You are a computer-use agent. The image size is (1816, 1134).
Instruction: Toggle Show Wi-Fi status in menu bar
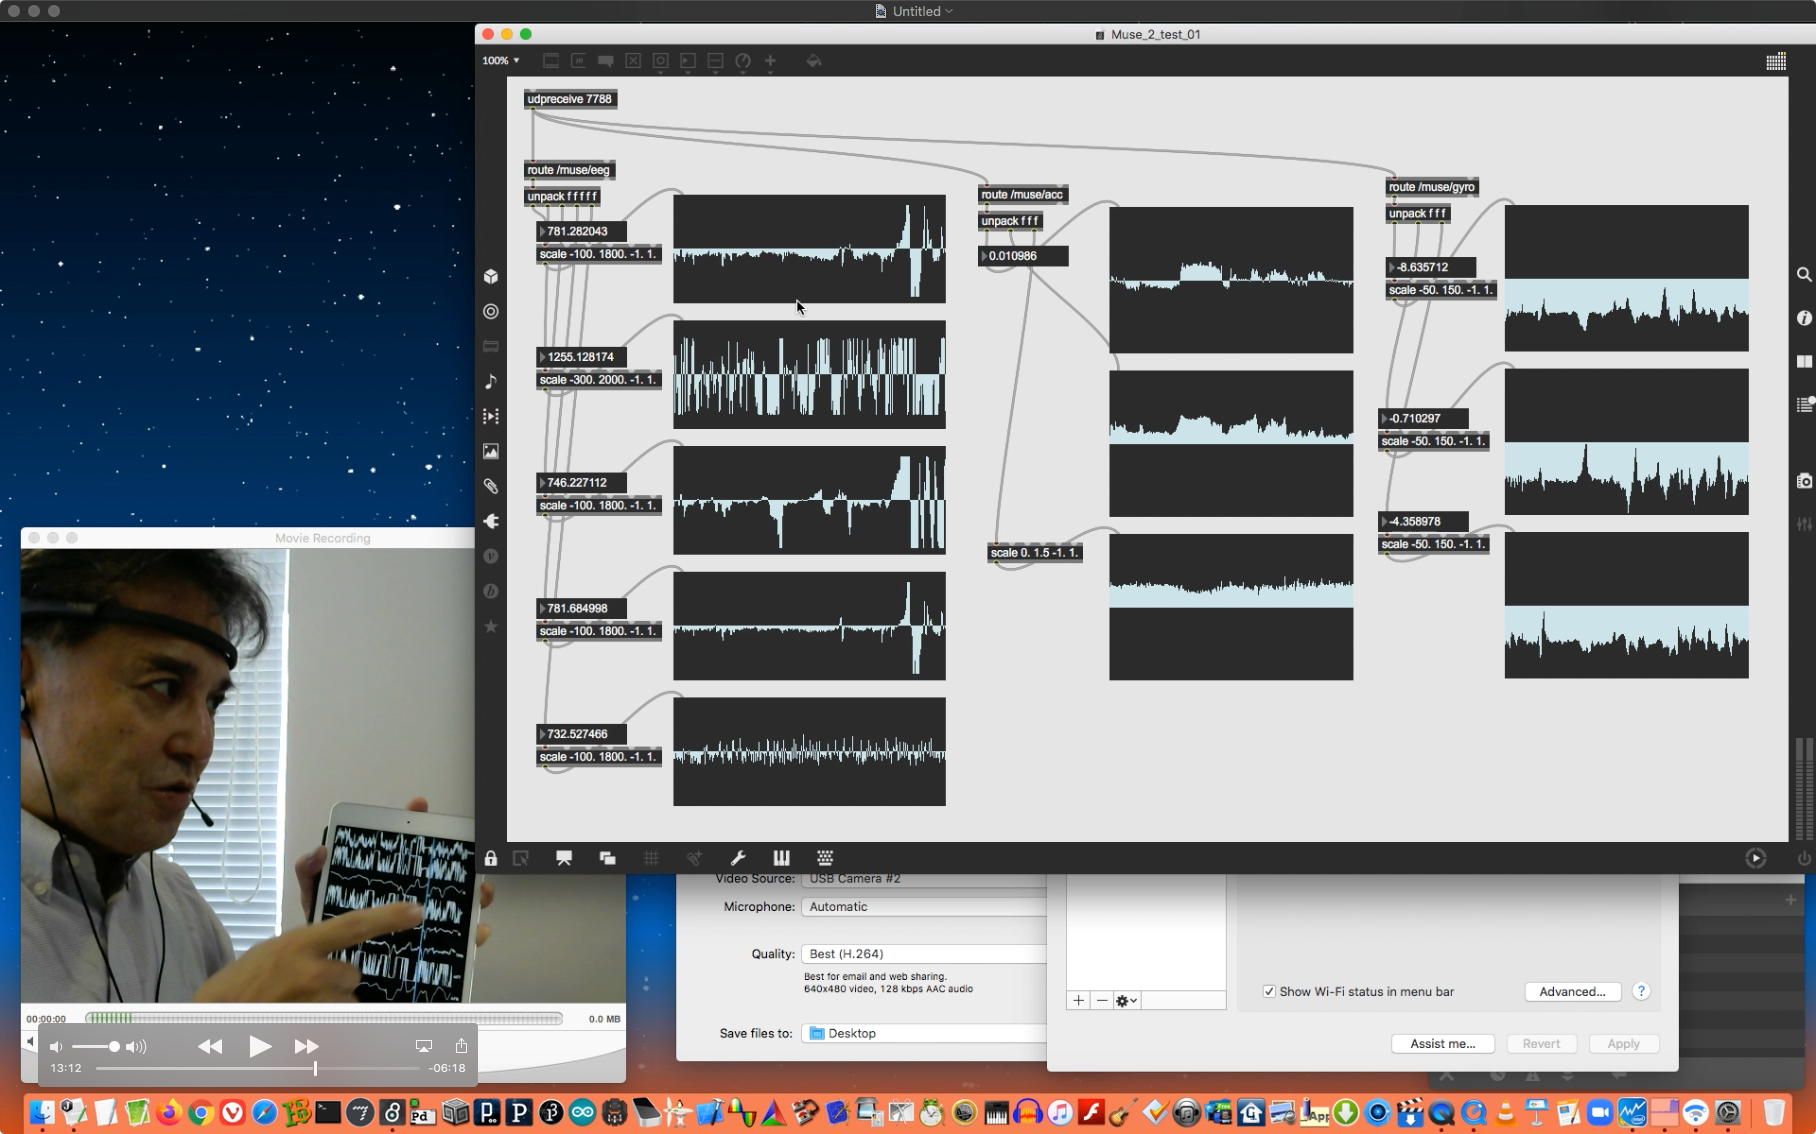[1269, 992]
